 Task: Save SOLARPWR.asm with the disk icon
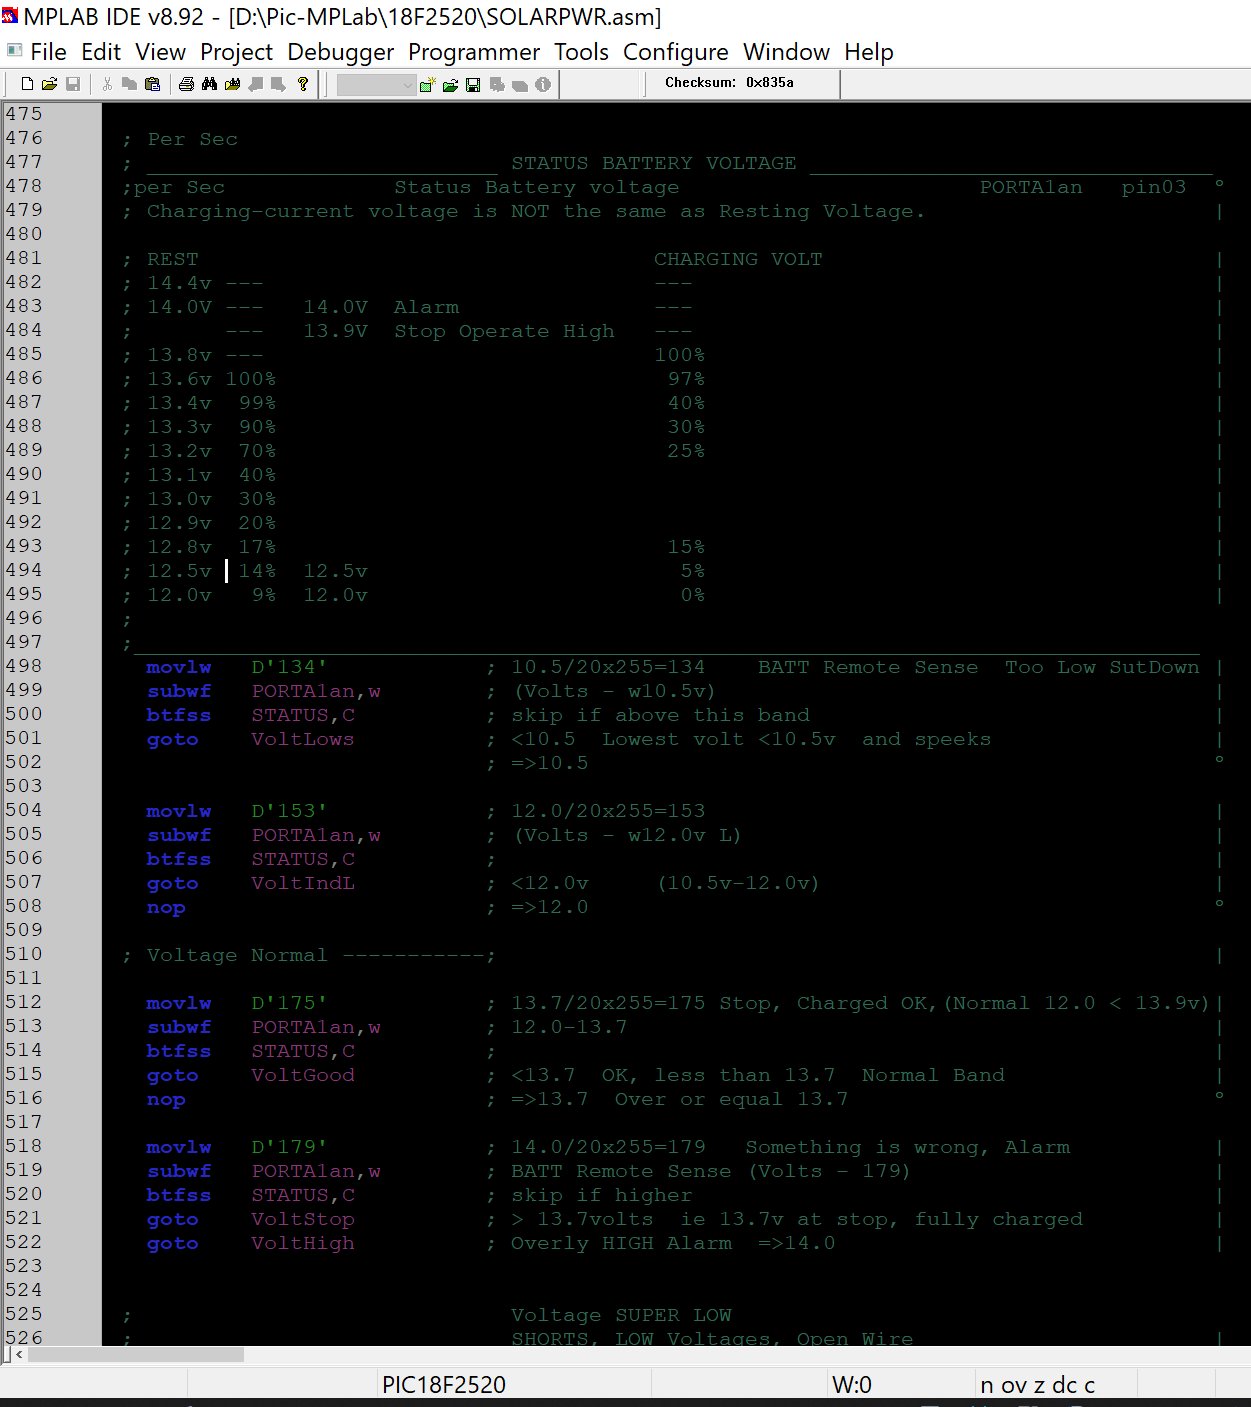(73, 84)
